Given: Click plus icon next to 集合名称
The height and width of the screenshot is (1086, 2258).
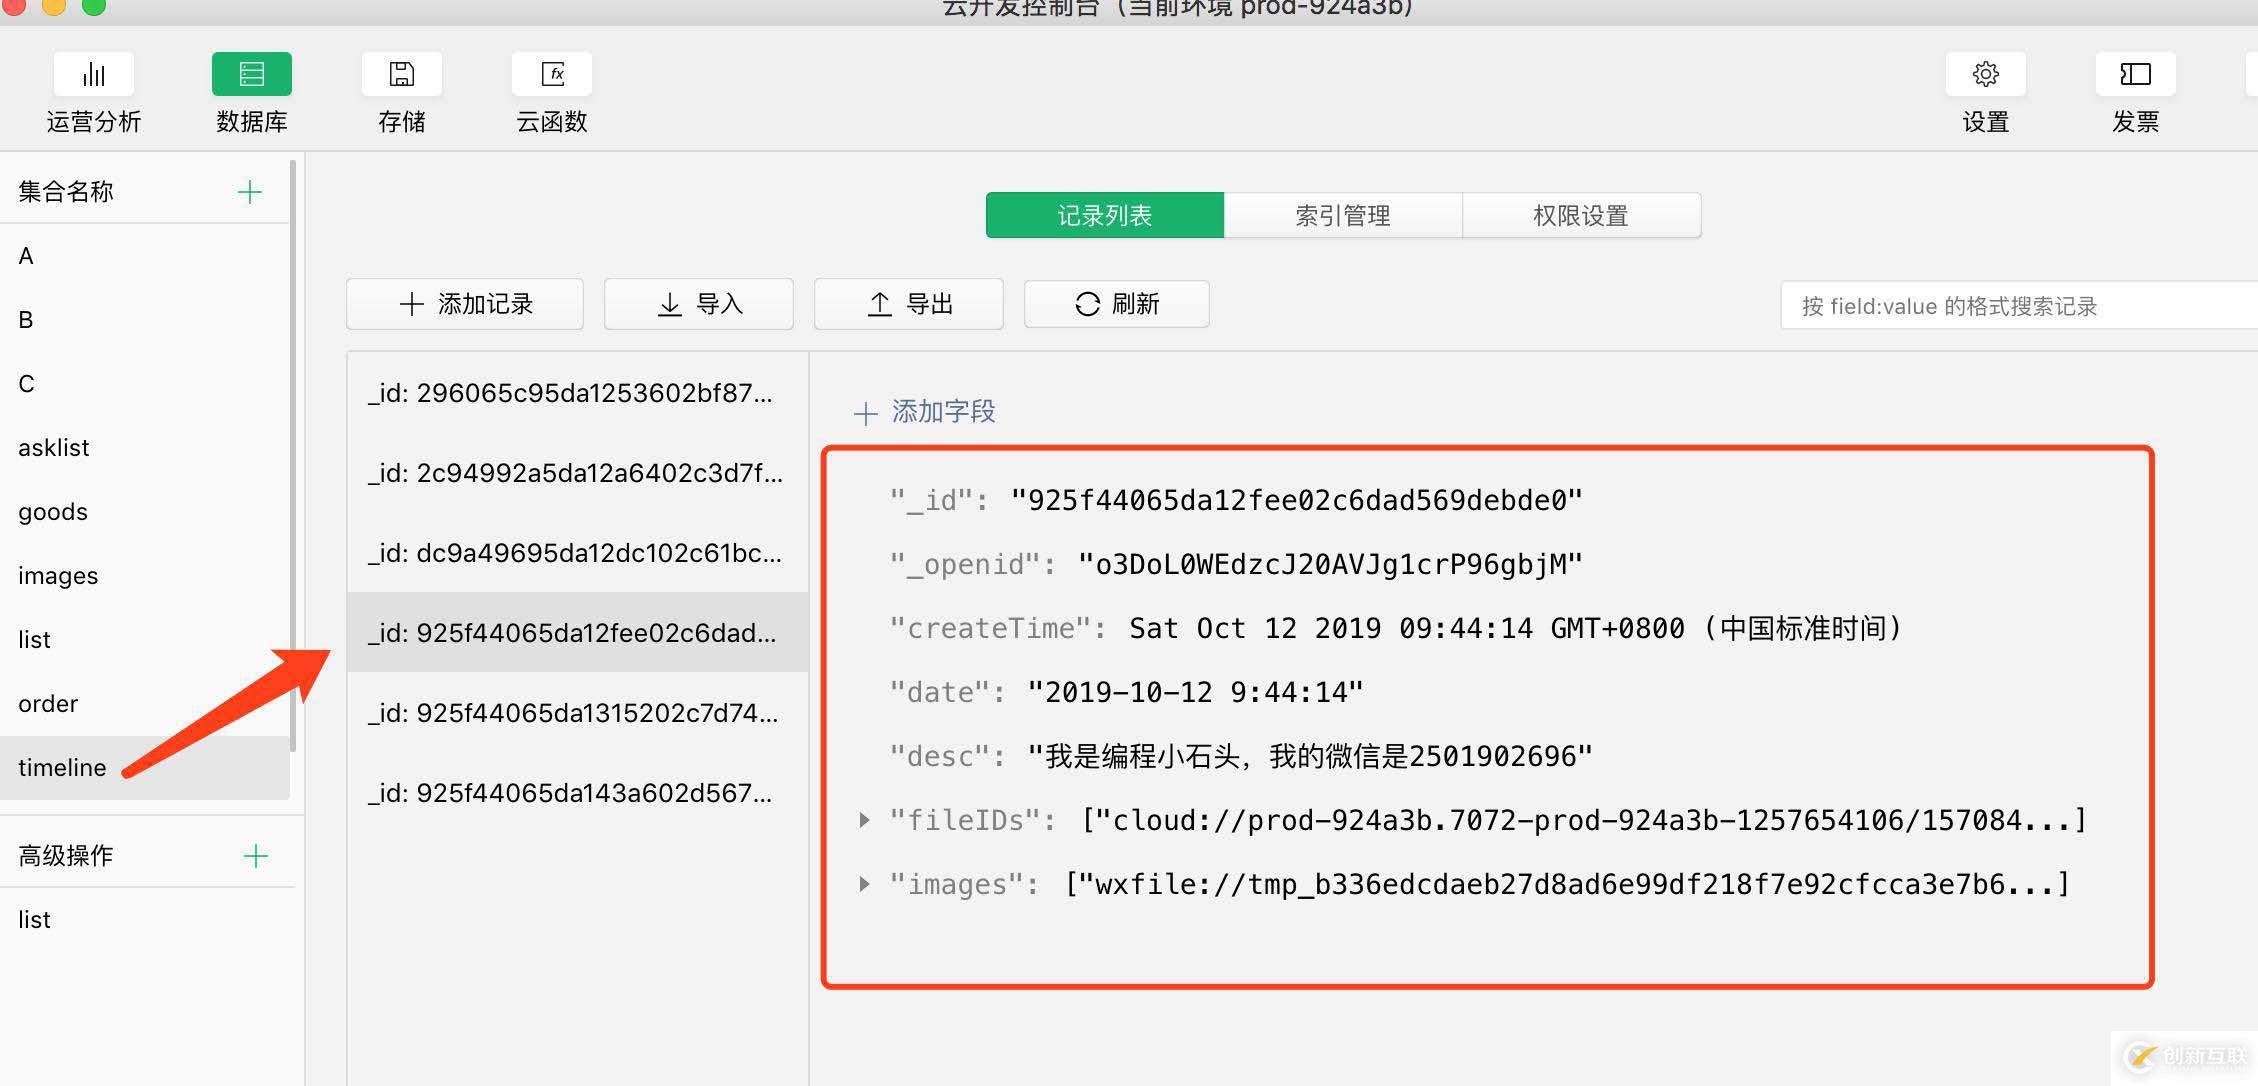Looking at the screenshot, I should (x=250, y=192).
